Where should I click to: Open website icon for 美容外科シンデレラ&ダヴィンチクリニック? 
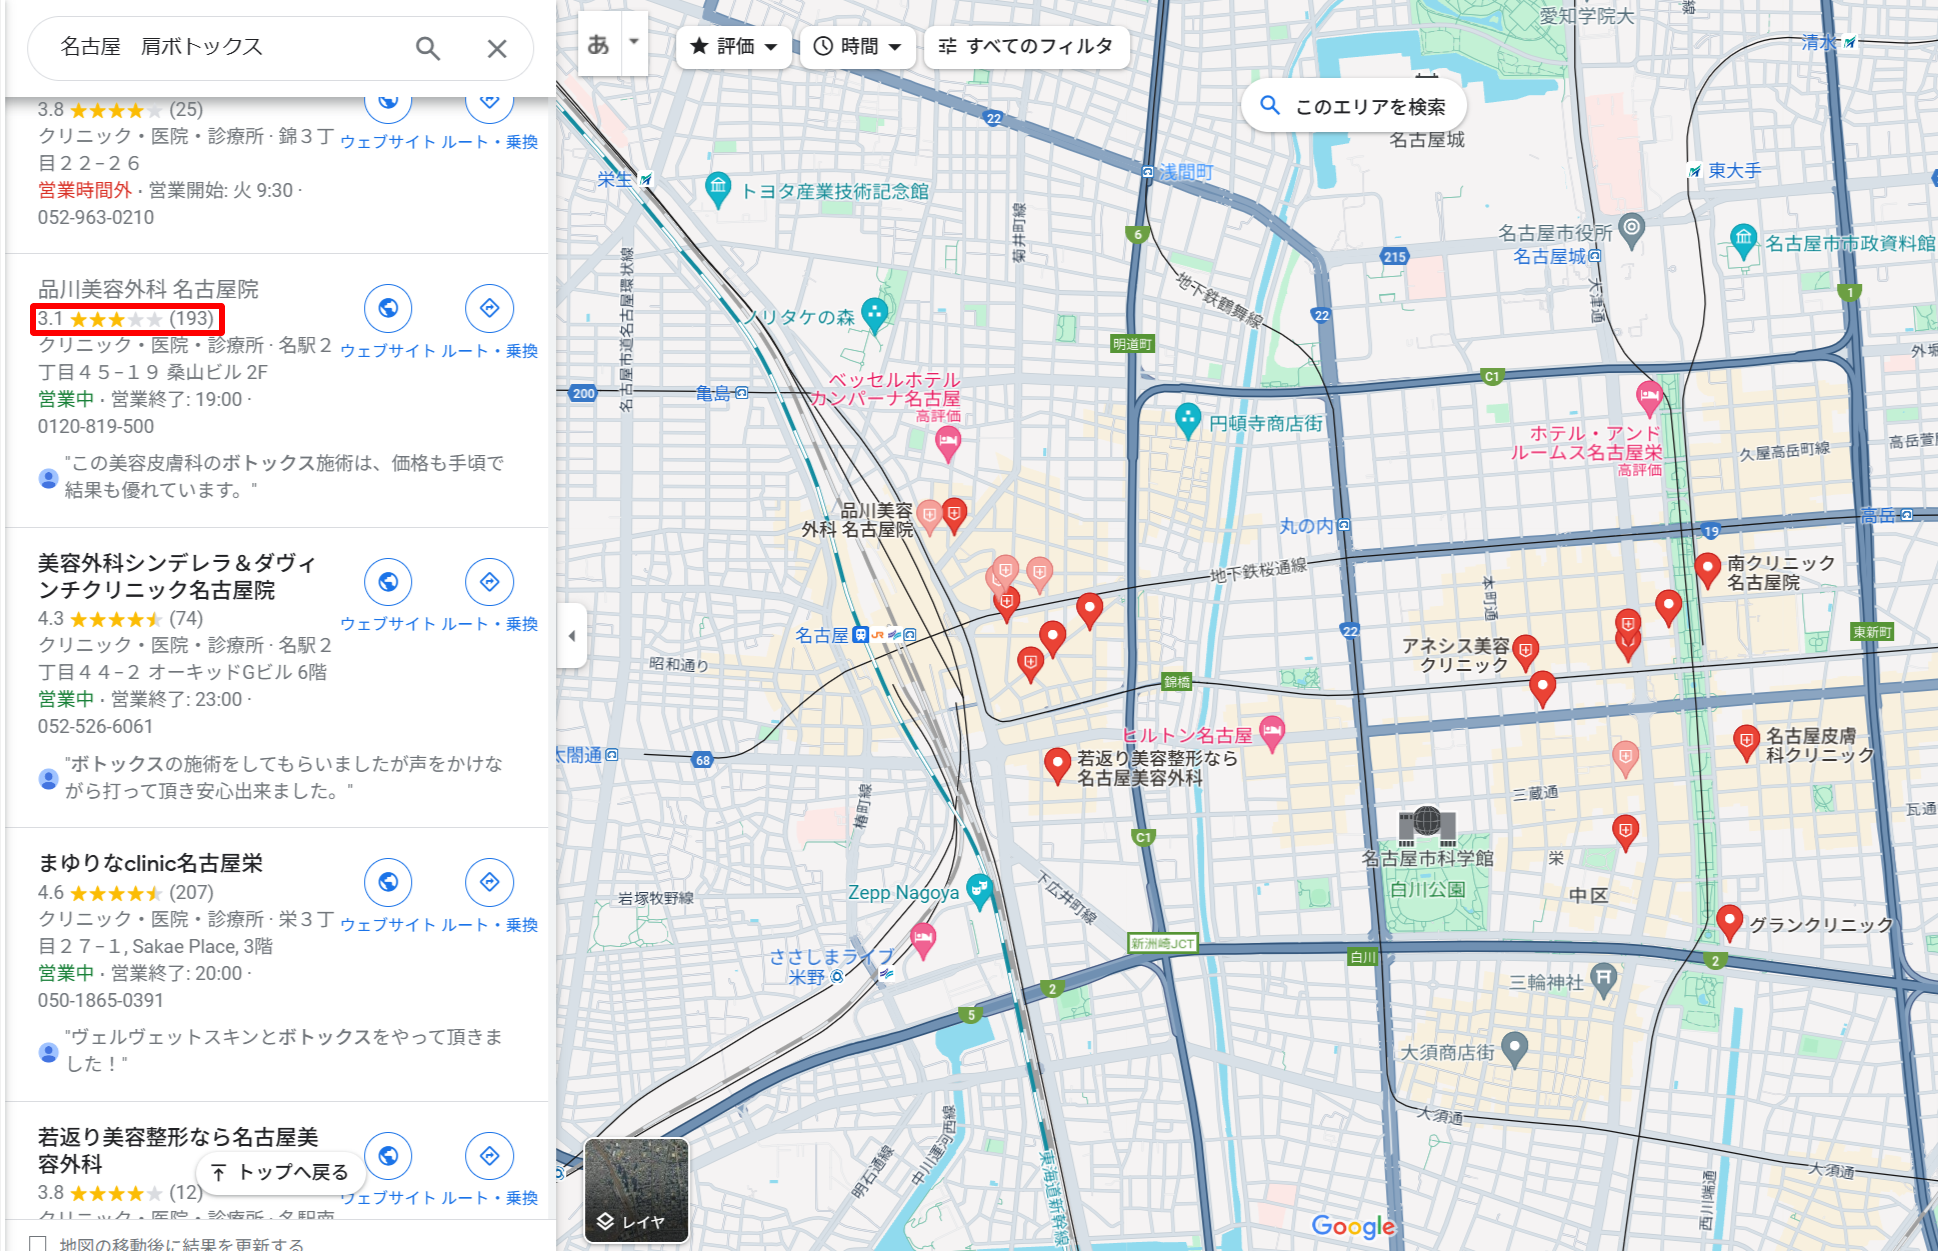point(388,582)
